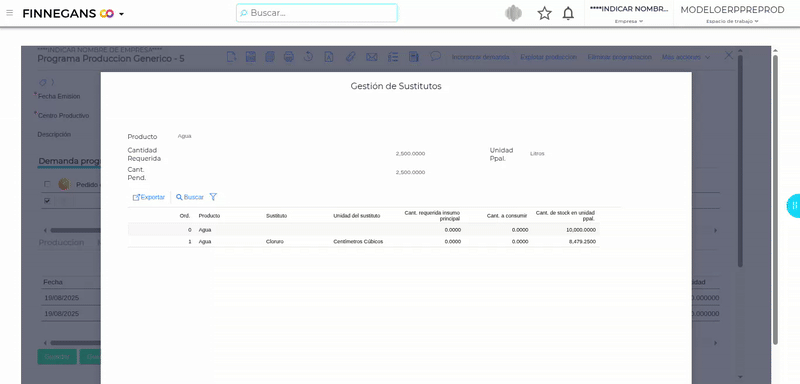Viewport: 800px width, 384px height.
Task: Click Cant. de stock en unidad ppal. header
Action: (x=565, y=216)
